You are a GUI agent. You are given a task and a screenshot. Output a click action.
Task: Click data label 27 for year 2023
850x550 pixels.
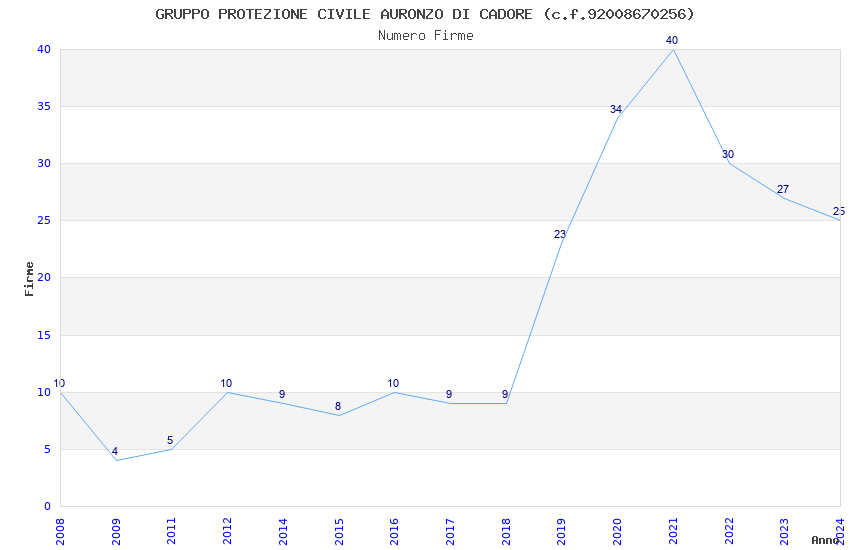[783, 189]
